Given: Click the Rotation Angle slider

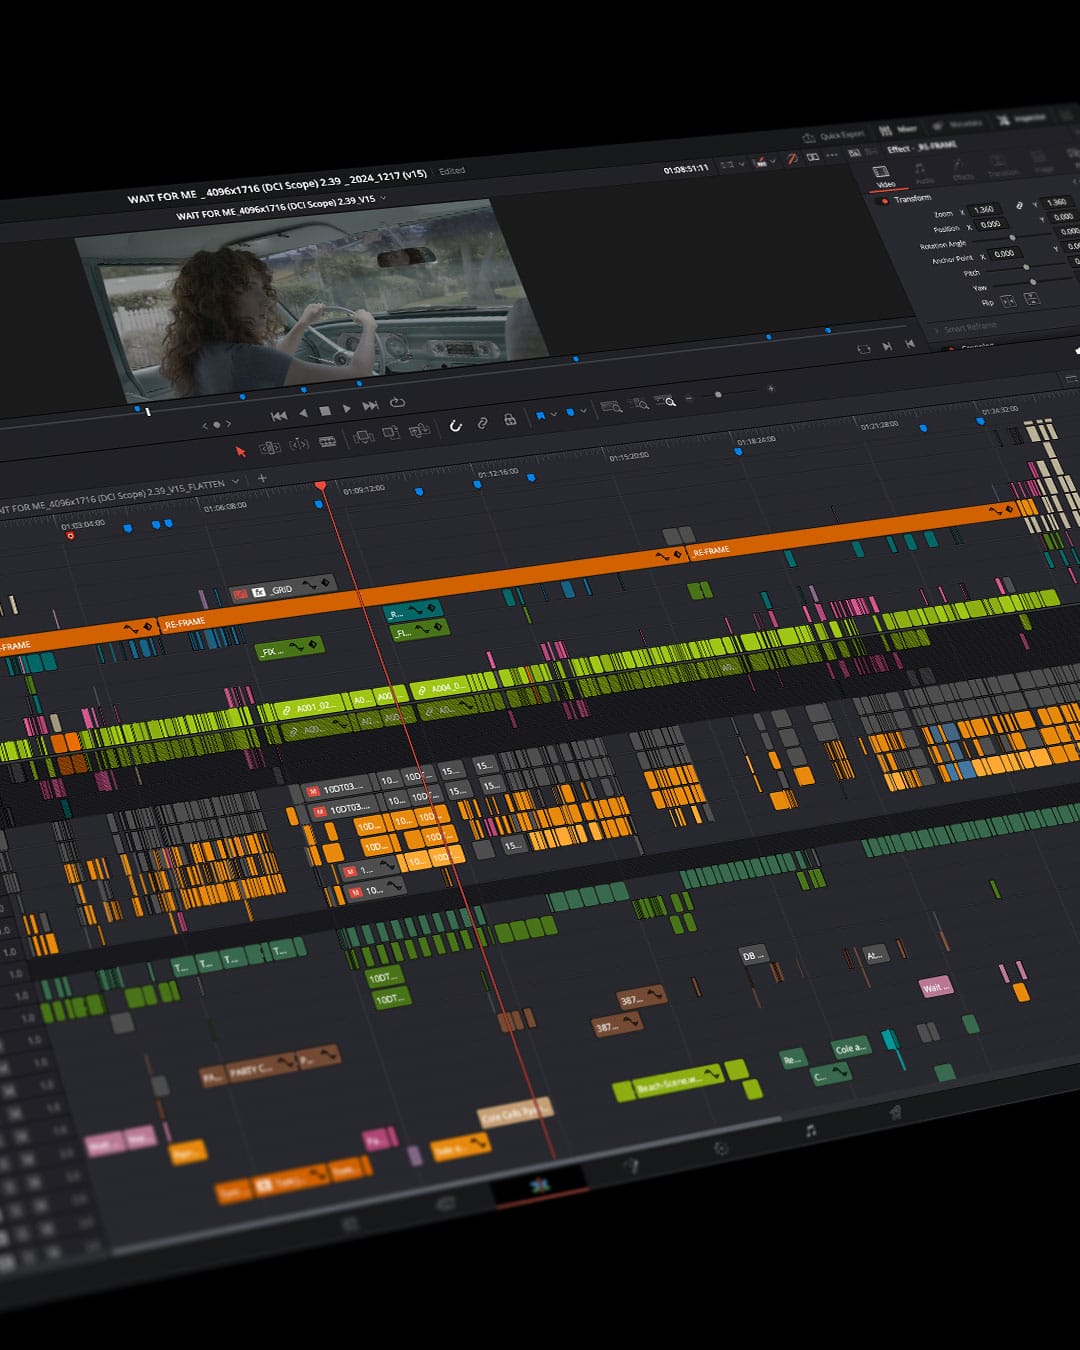Looking at the screenshot, I should [x=1013, y=238].
